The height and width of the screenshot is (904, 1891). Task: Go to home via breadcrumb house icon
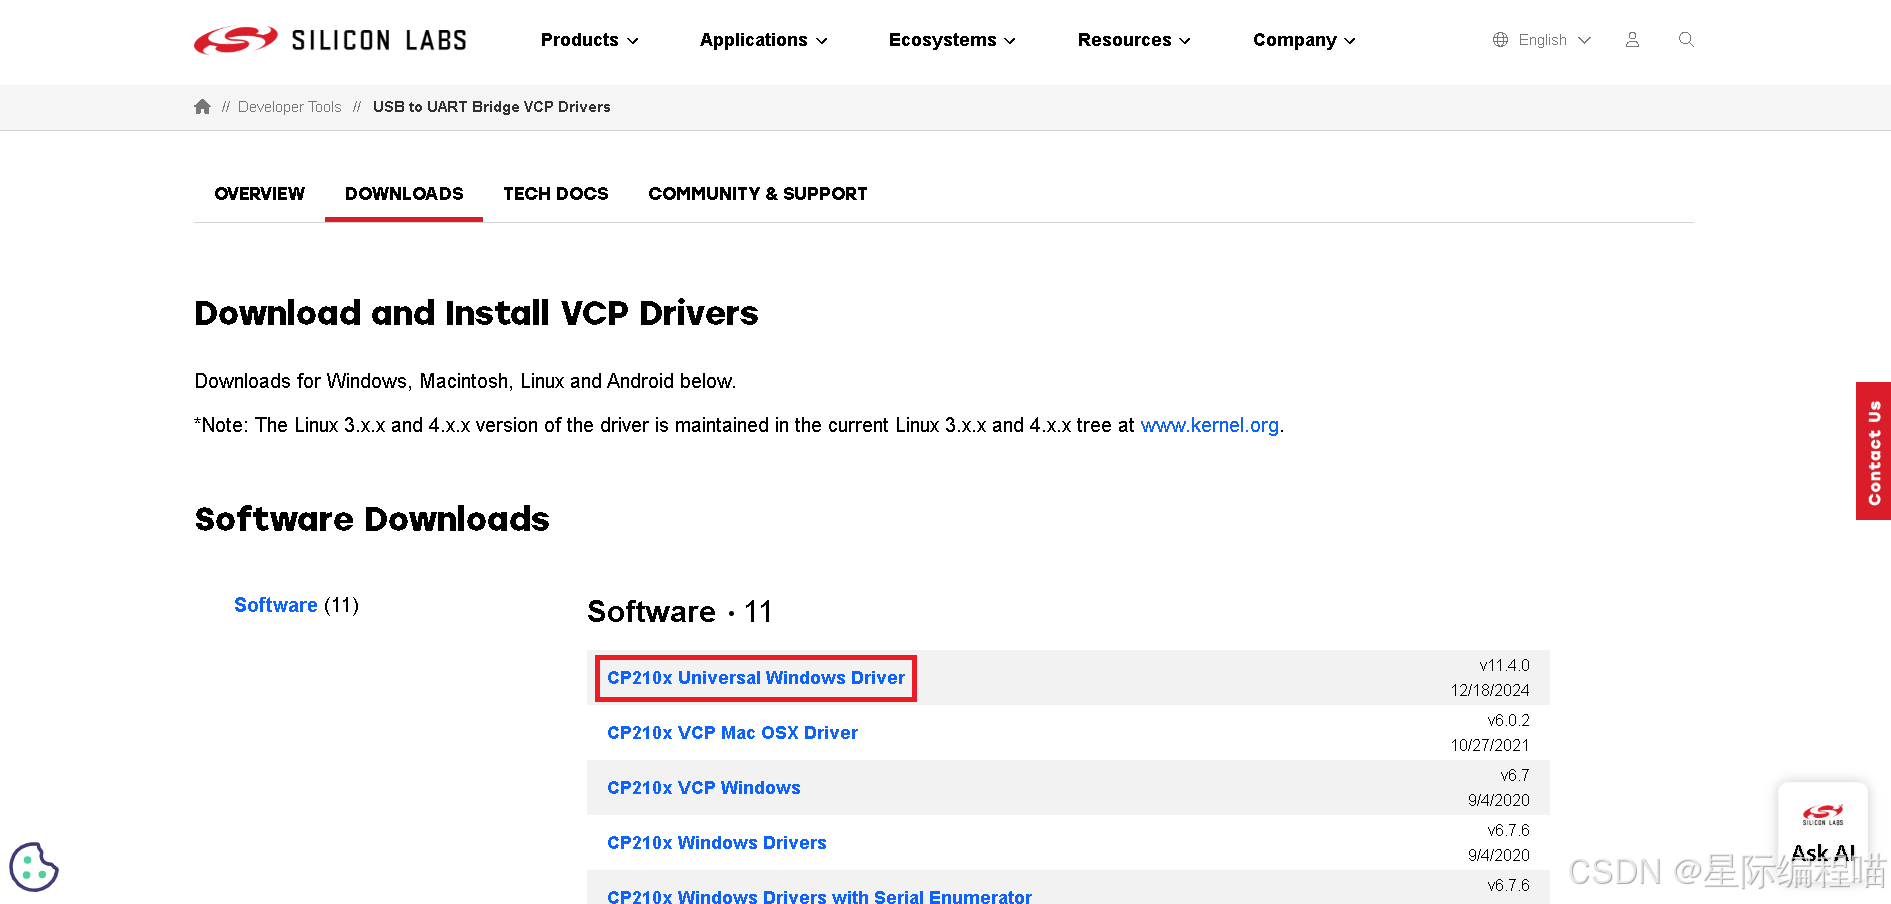[x=202, y=106]
